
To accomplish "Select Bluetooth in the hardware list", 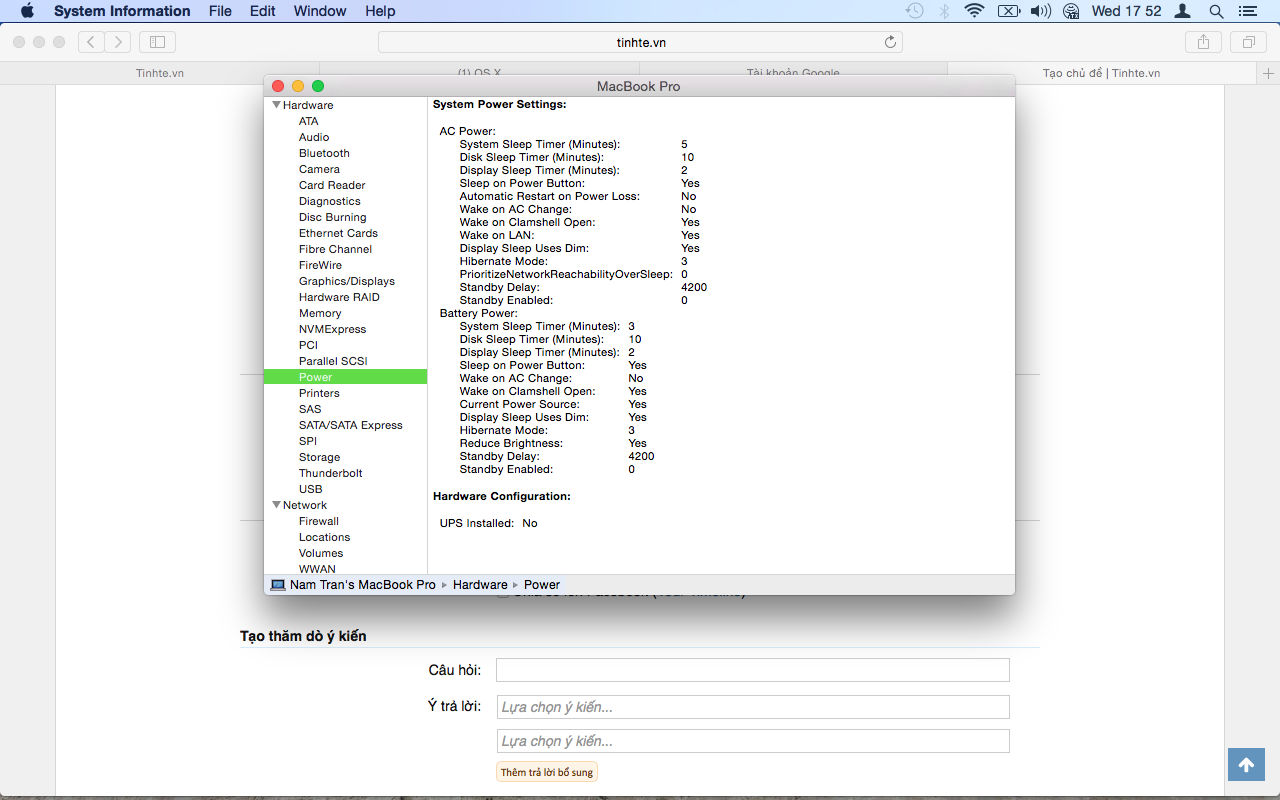I will pyautogui.click(x=324, y=153).
